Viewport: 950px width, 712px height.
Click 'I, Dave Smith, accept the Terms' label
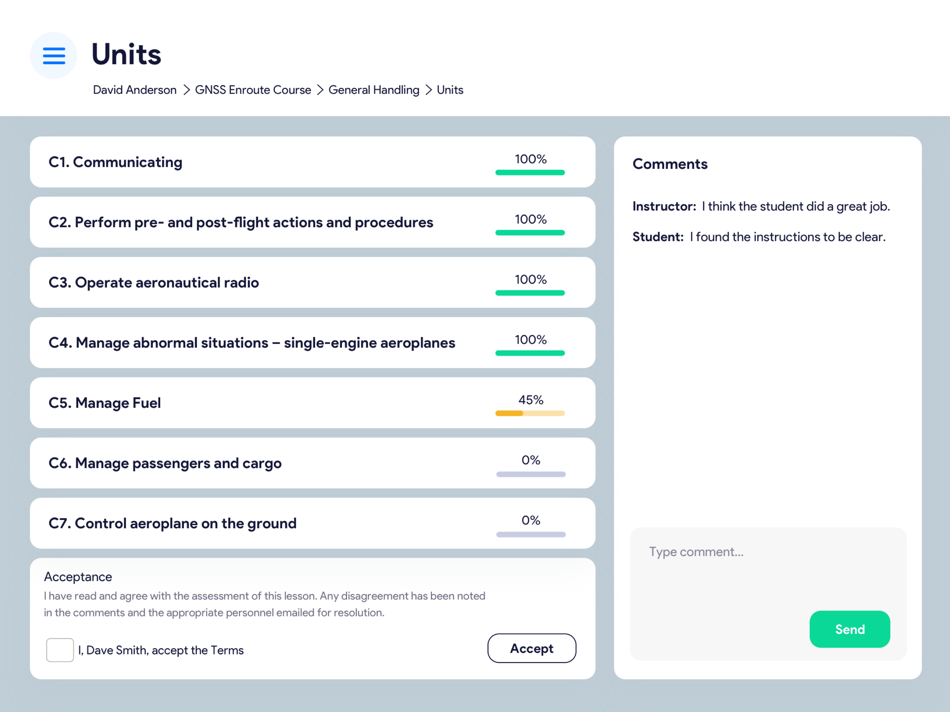tap(161, 650)
